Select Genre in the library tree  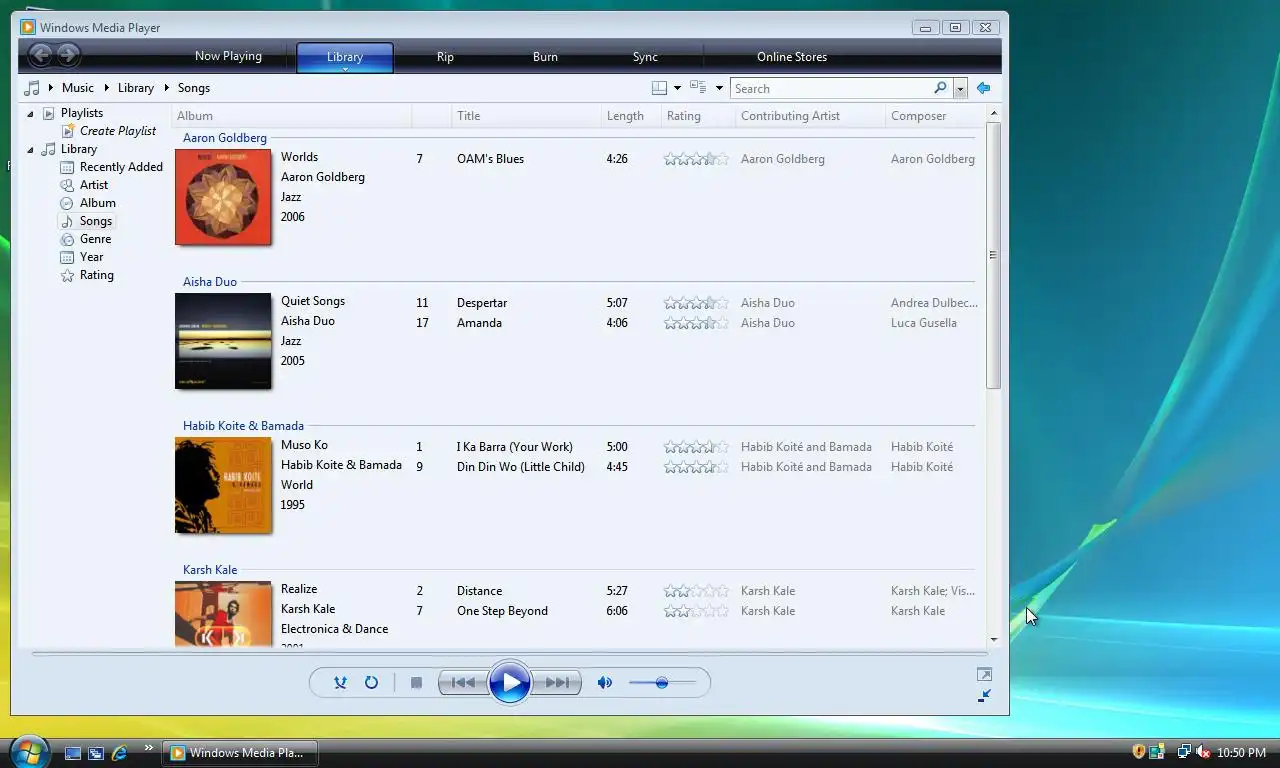(x=95, y=239)
